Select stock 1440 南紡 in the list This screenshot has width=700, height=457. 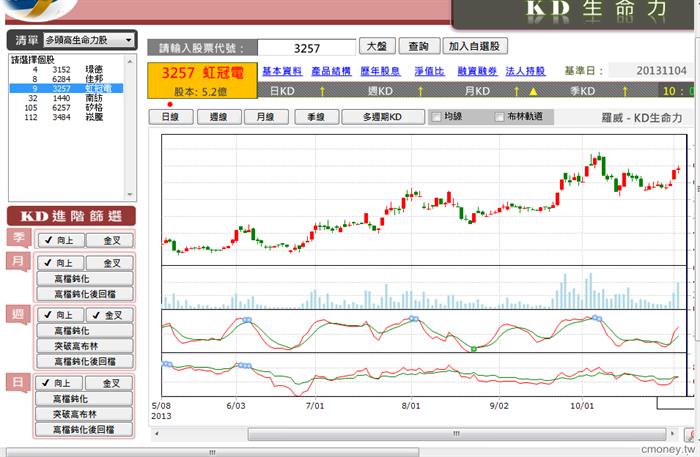pos(66,98)
